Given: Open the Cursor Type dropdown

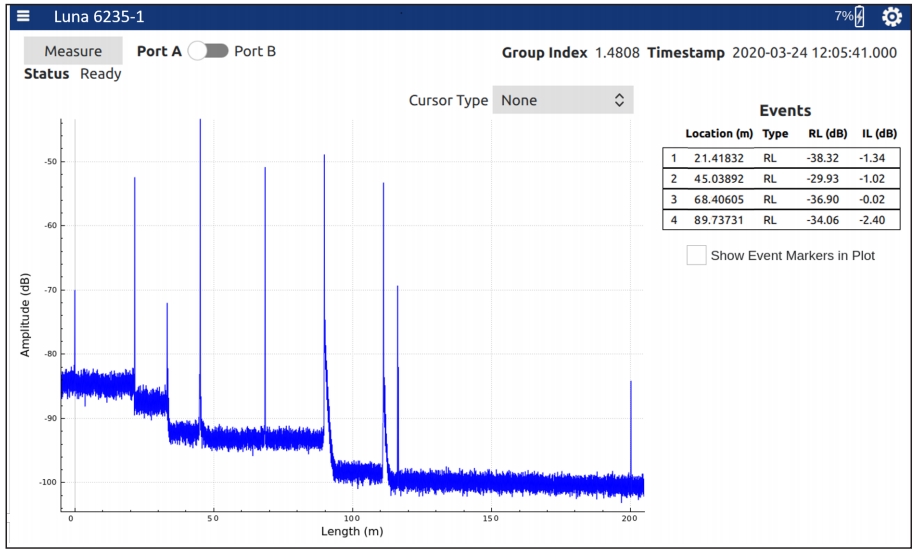Looking at the screenshot, I should (x=562, y=100).
